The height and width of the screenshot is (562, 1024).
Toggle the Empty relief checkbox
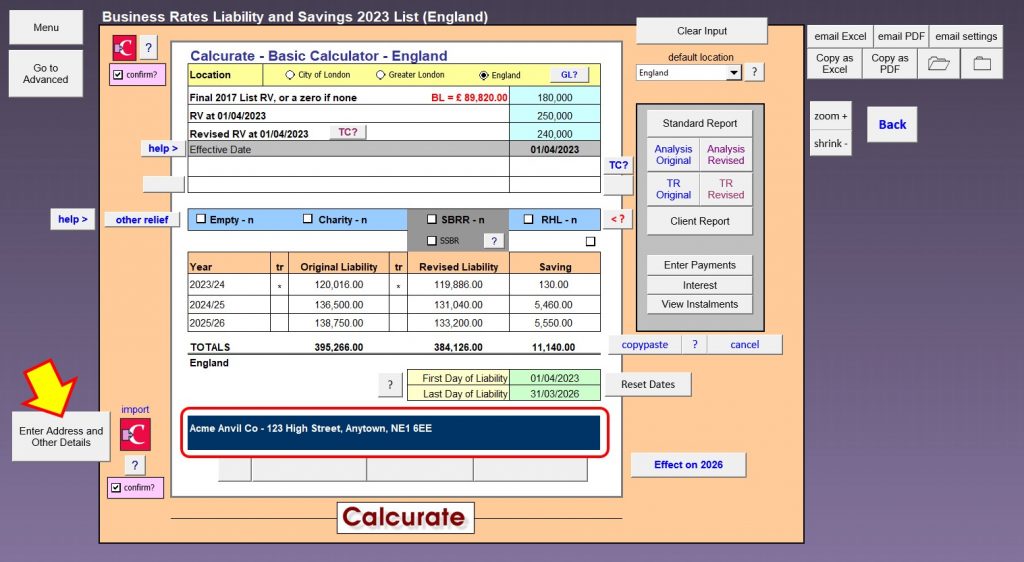coord(201,219)
